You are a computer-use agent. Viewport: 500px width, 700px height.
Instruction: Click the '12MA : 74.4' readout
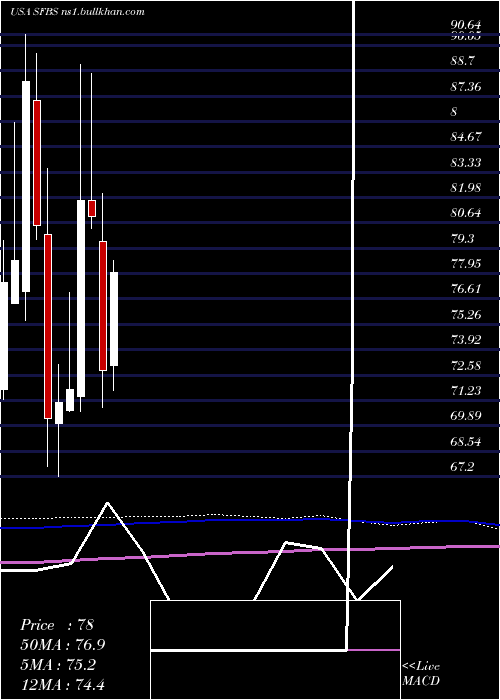[62, 684]
